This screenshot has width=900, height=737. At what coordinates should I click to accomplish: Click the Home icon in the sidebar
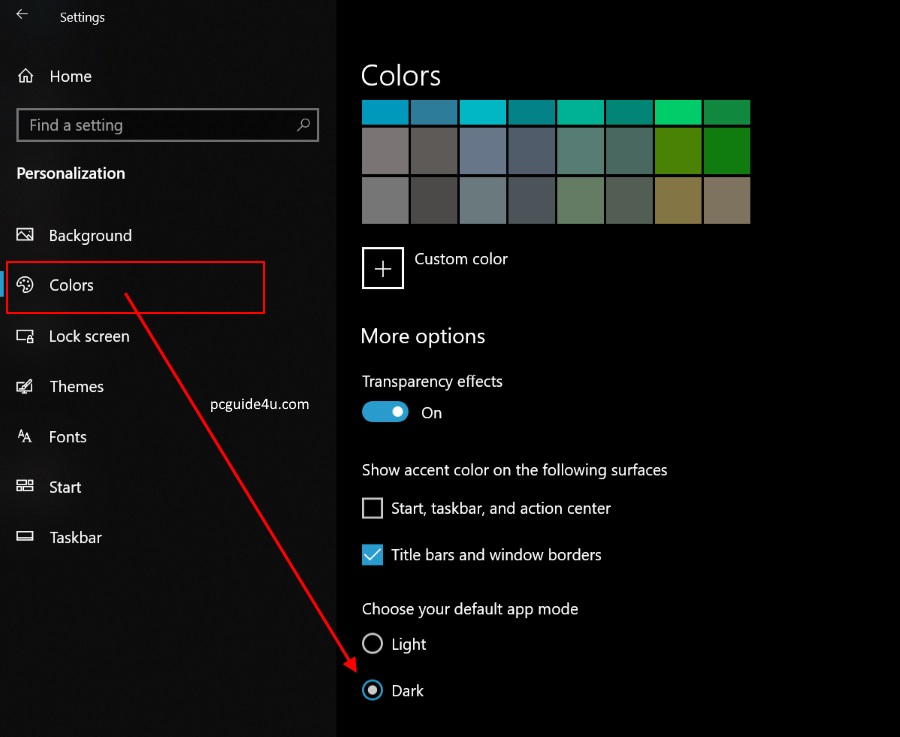26,76
